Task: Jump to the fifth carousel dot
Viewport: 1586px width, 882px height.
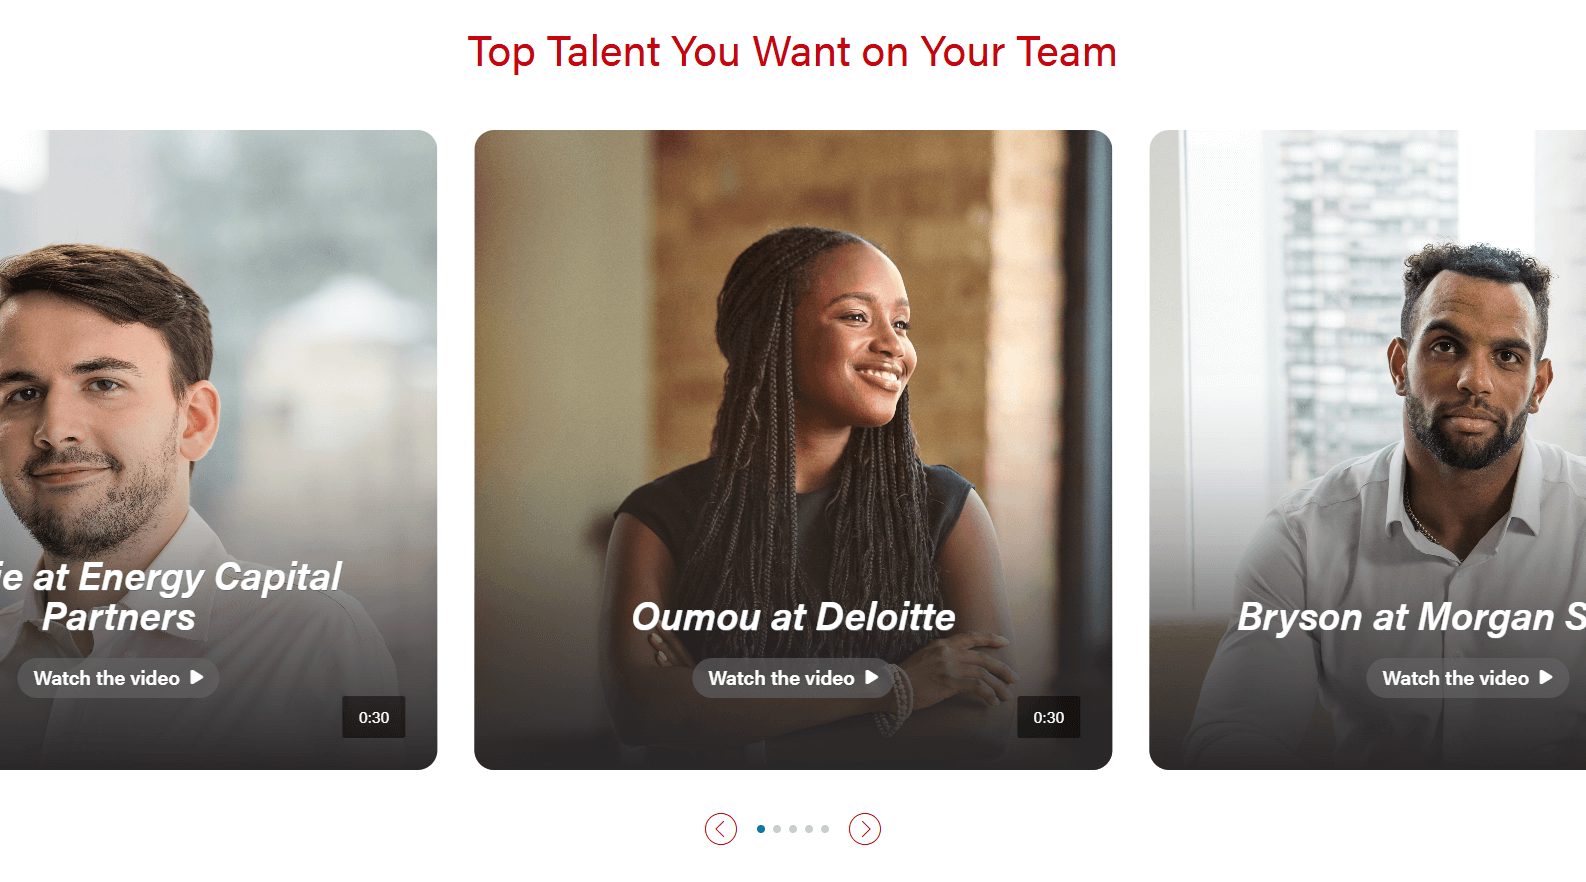Action: pos(825,829)
